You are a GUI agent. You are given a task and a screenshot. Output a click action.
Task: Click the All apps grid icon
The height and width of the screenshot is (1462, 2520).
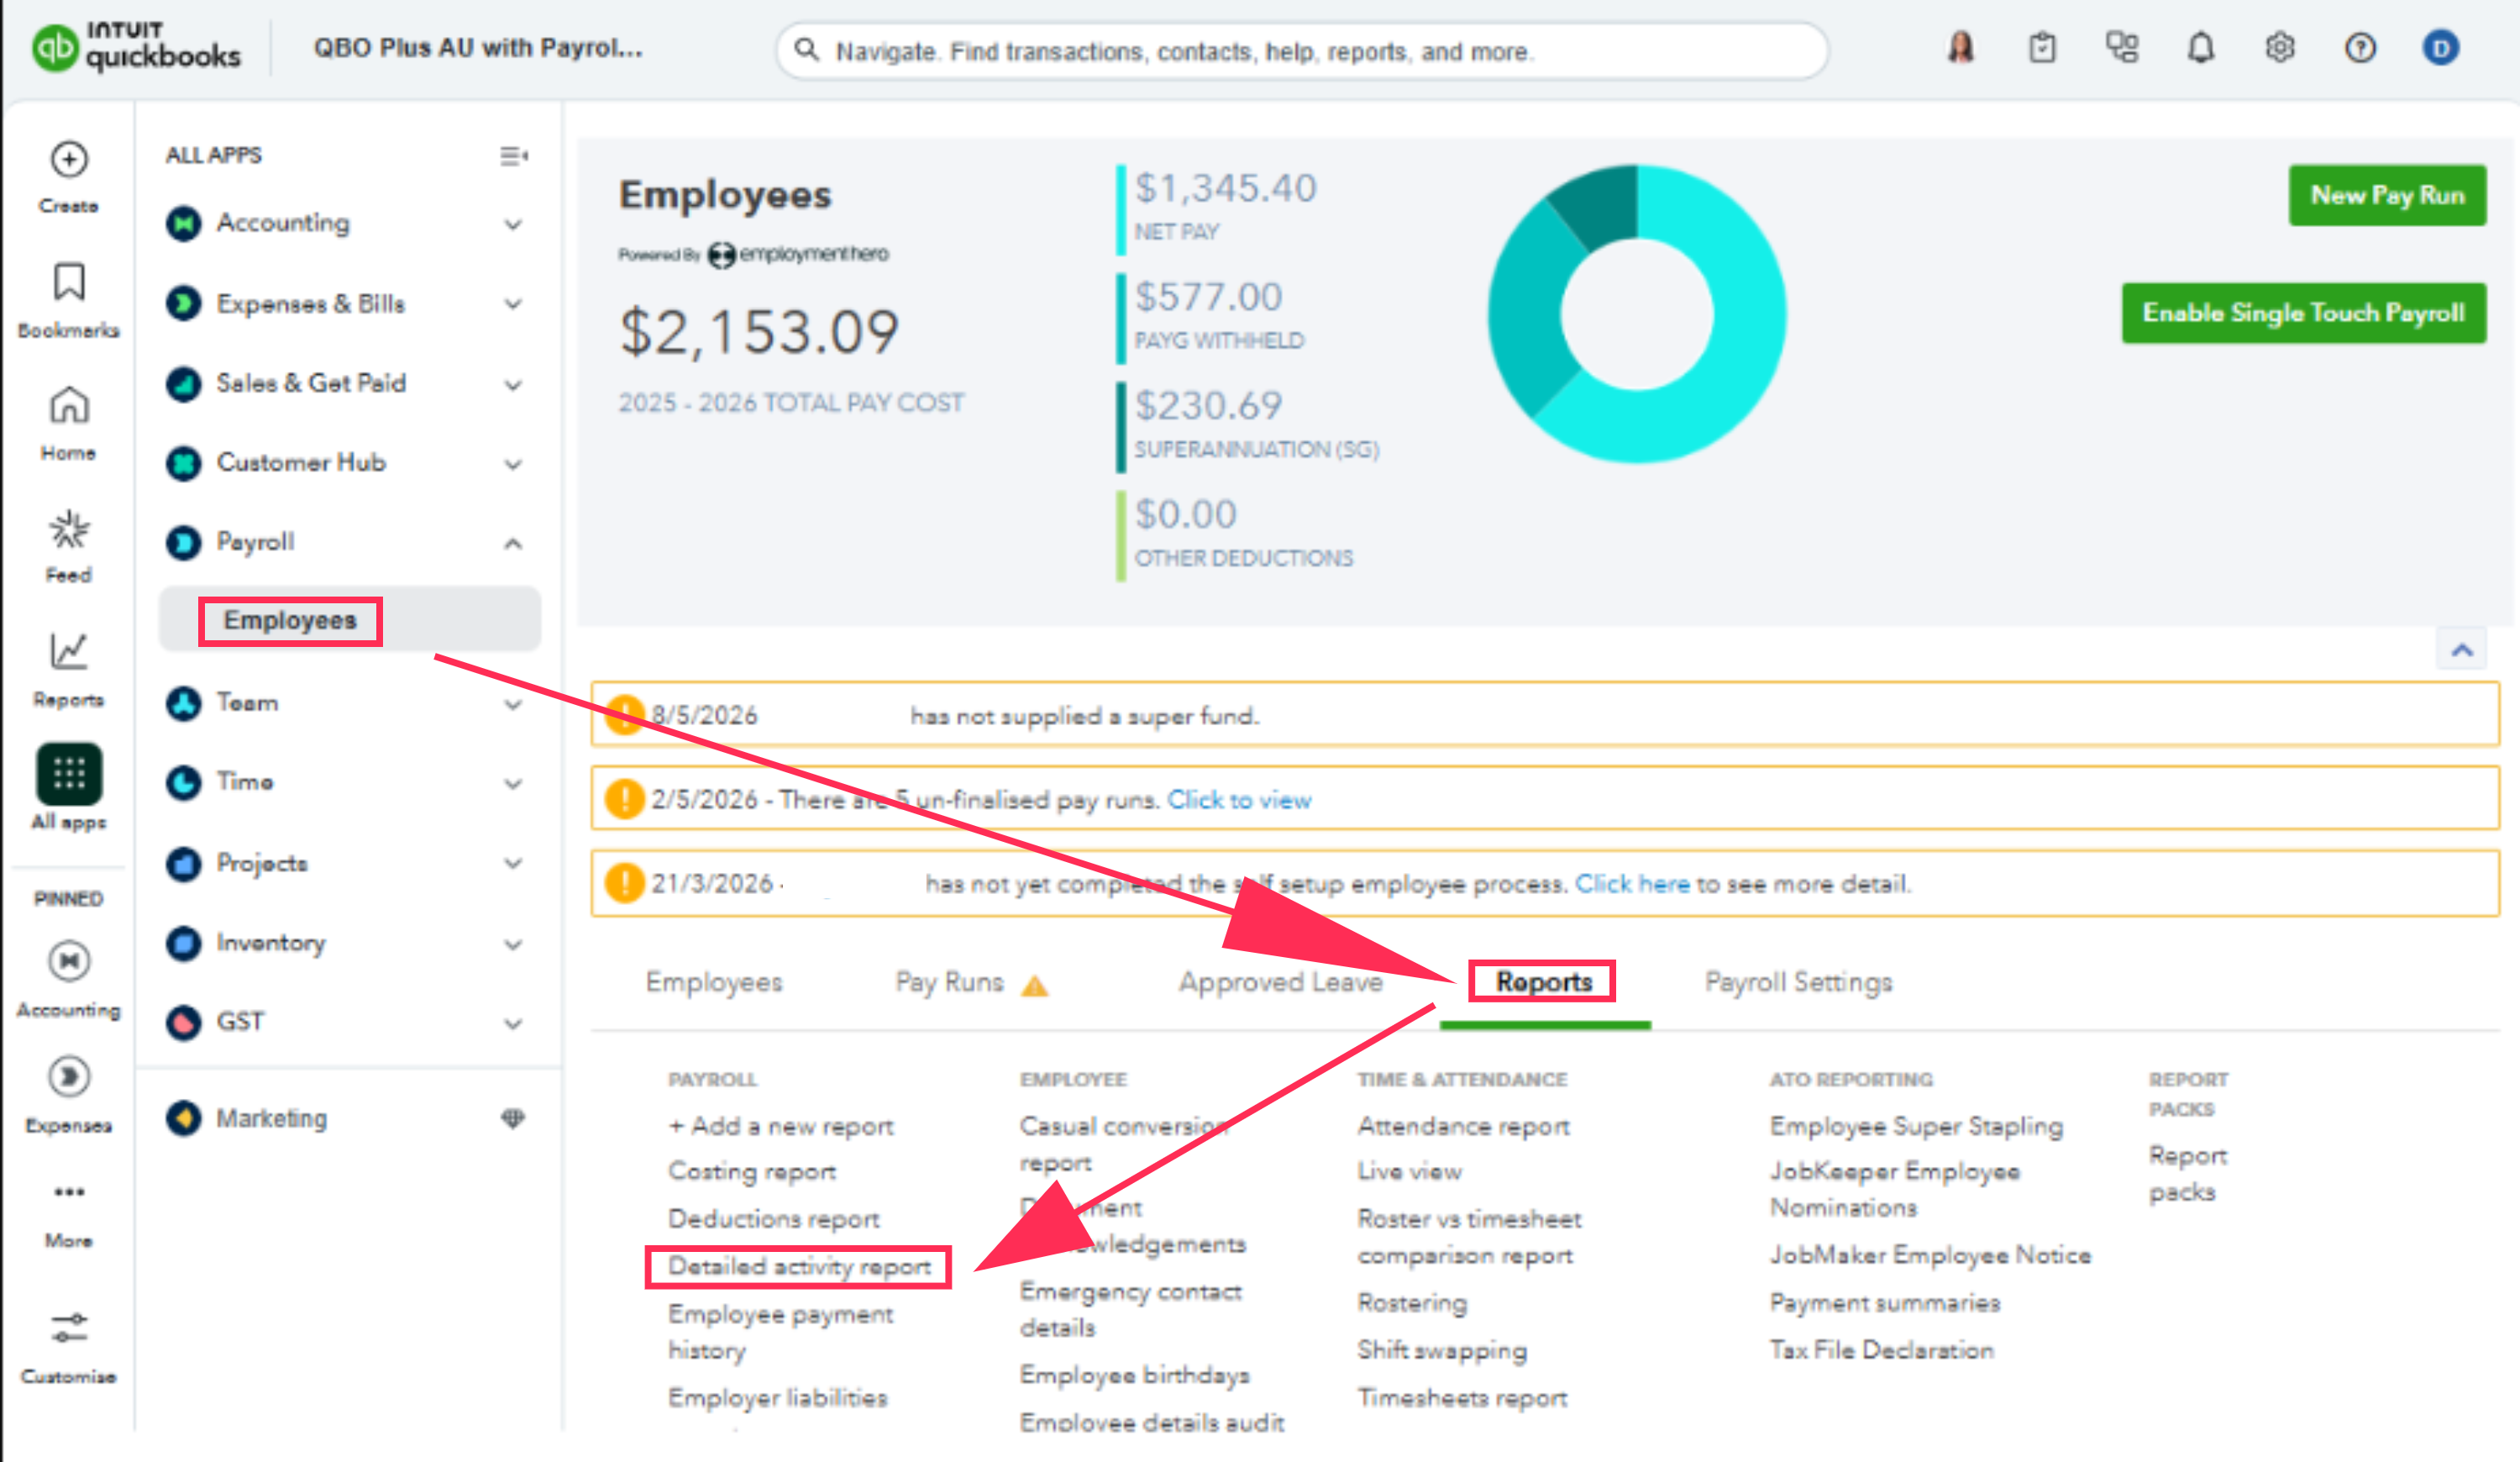[69, 773]
